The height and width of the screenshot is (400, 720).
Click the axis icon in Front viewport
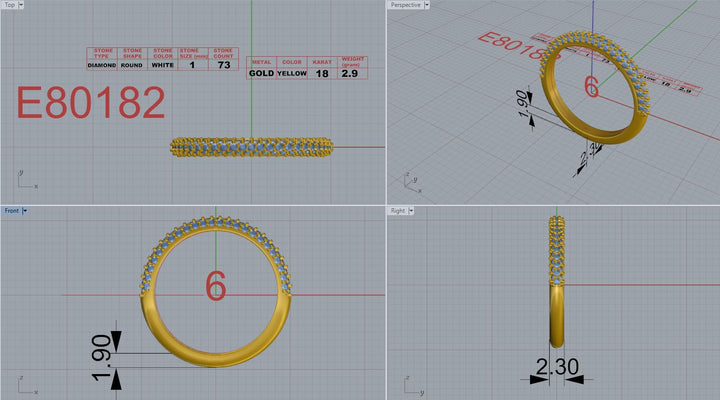pos(24,383)
